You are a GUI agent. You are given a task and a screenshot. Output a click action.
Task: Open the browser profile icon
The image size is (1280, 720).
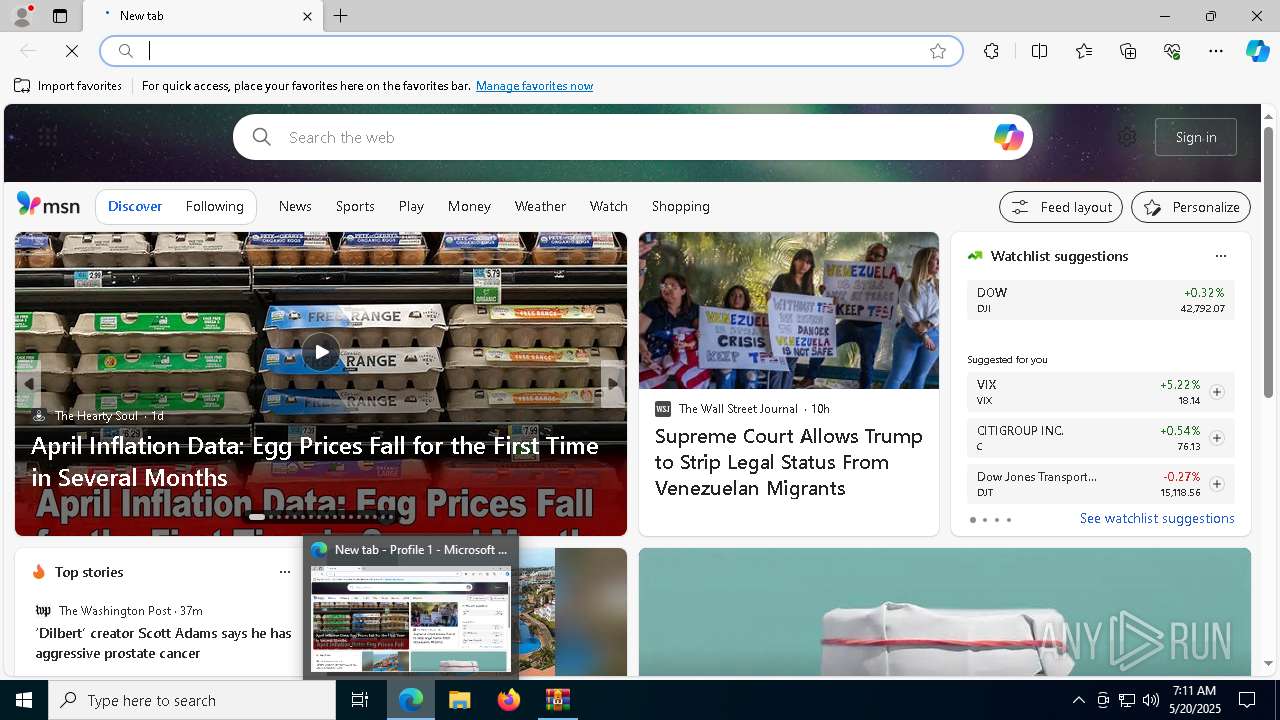[21, 16]
